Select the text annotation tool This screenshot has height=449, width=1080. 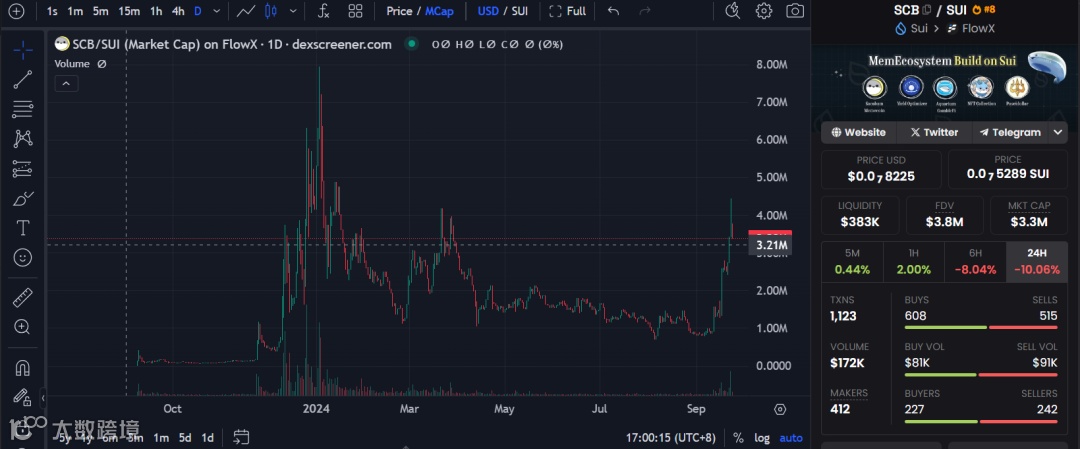click(23, 228)
